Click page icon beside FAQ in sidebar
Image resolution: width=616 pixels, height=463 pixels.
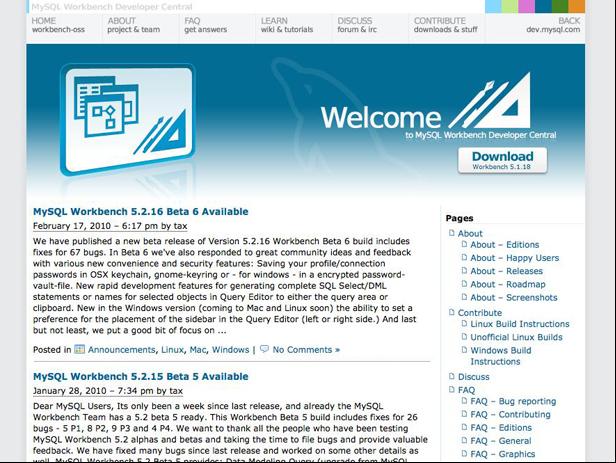[x=450, y=390]
